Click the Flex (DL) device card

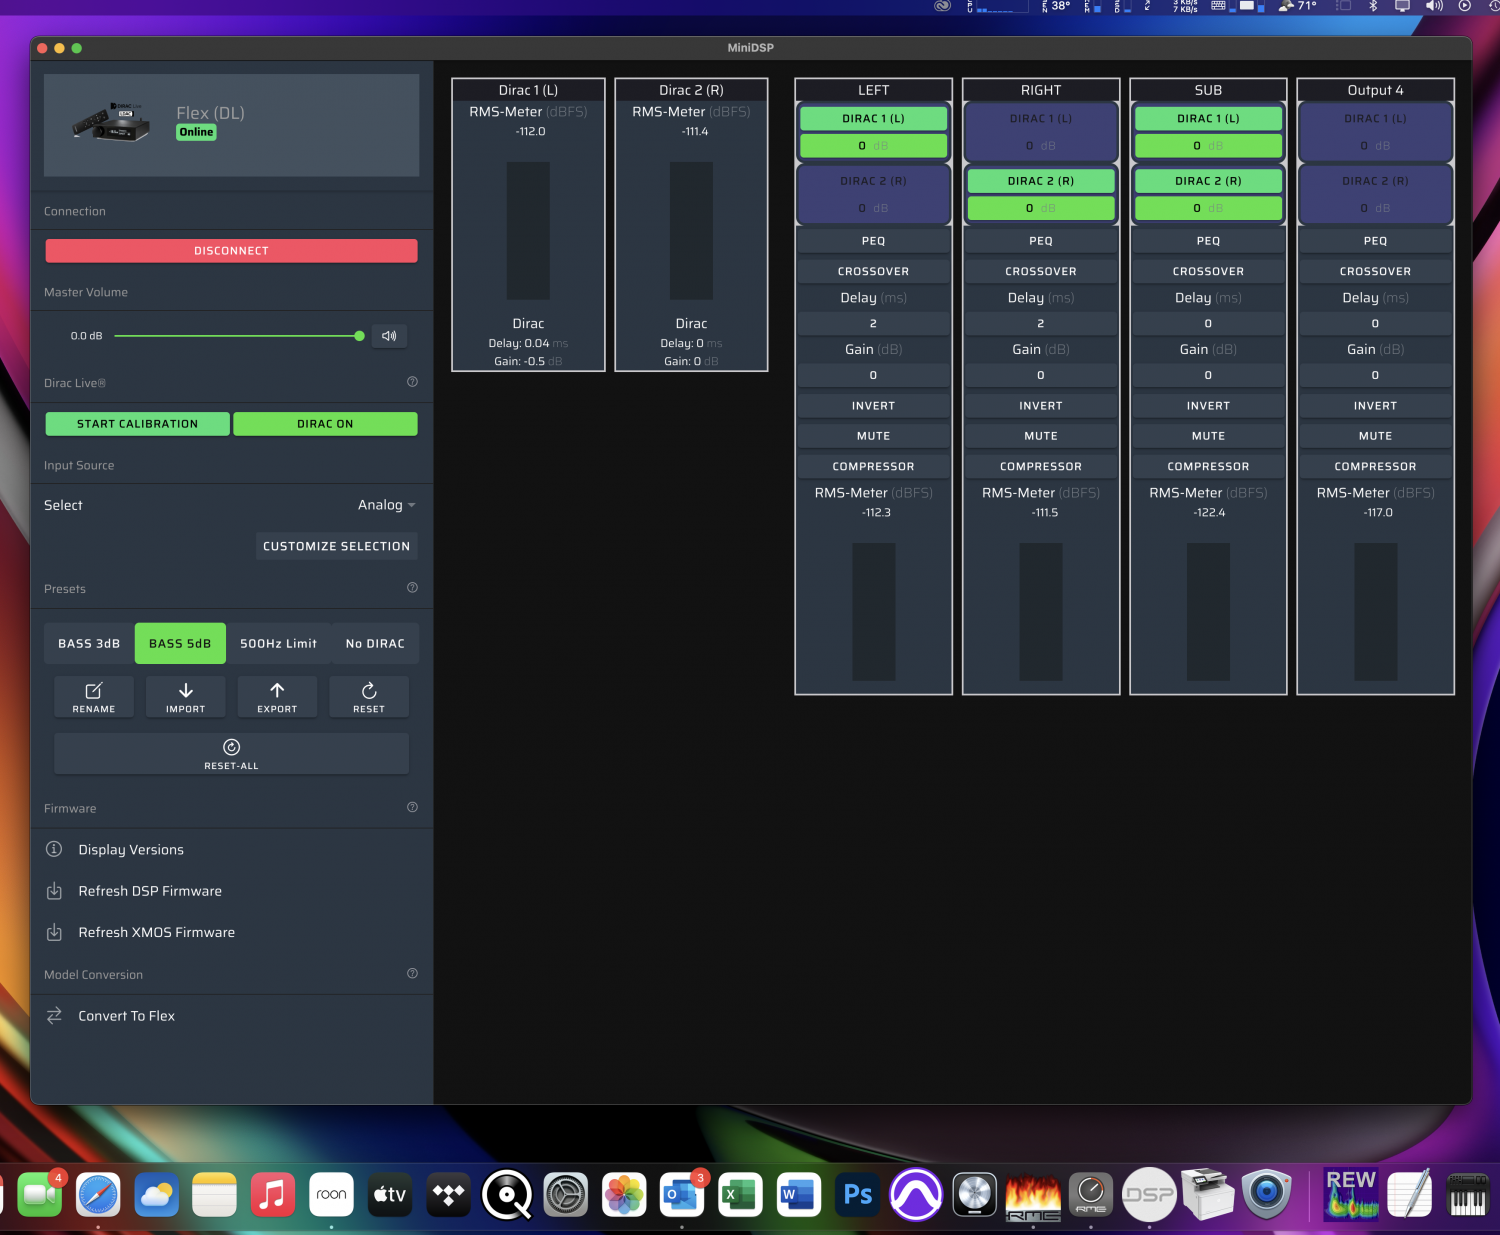231,125
